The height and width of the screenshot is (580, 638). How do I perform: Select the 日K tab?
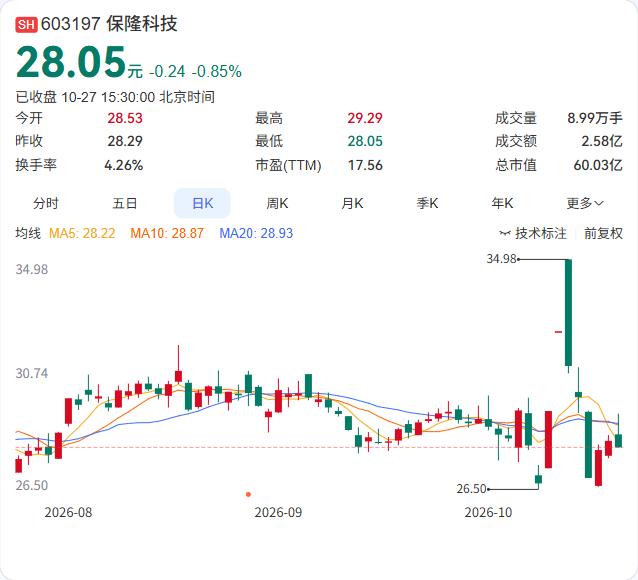(202, 203)
